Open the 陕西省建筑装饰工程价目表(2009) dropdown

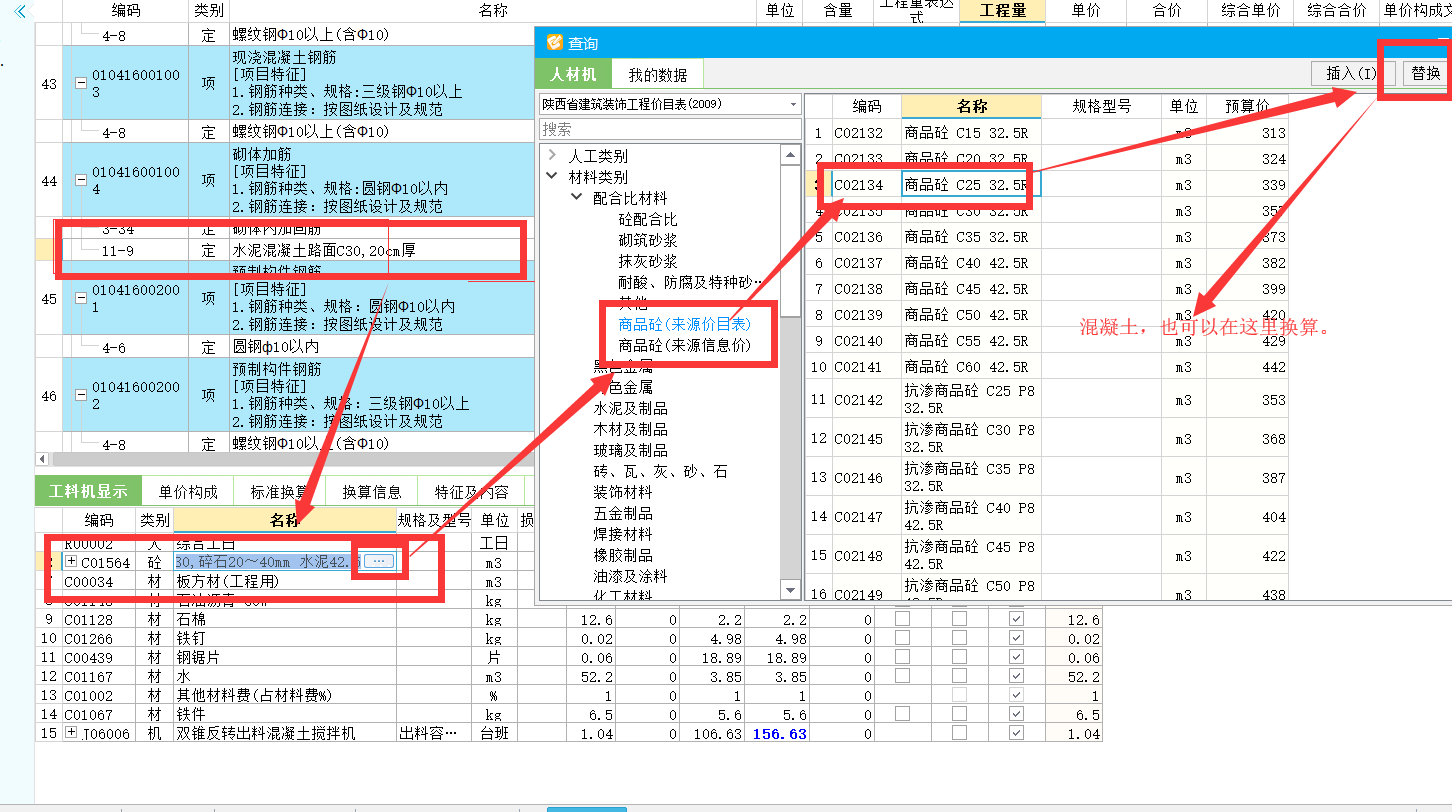tap(793, 105)
